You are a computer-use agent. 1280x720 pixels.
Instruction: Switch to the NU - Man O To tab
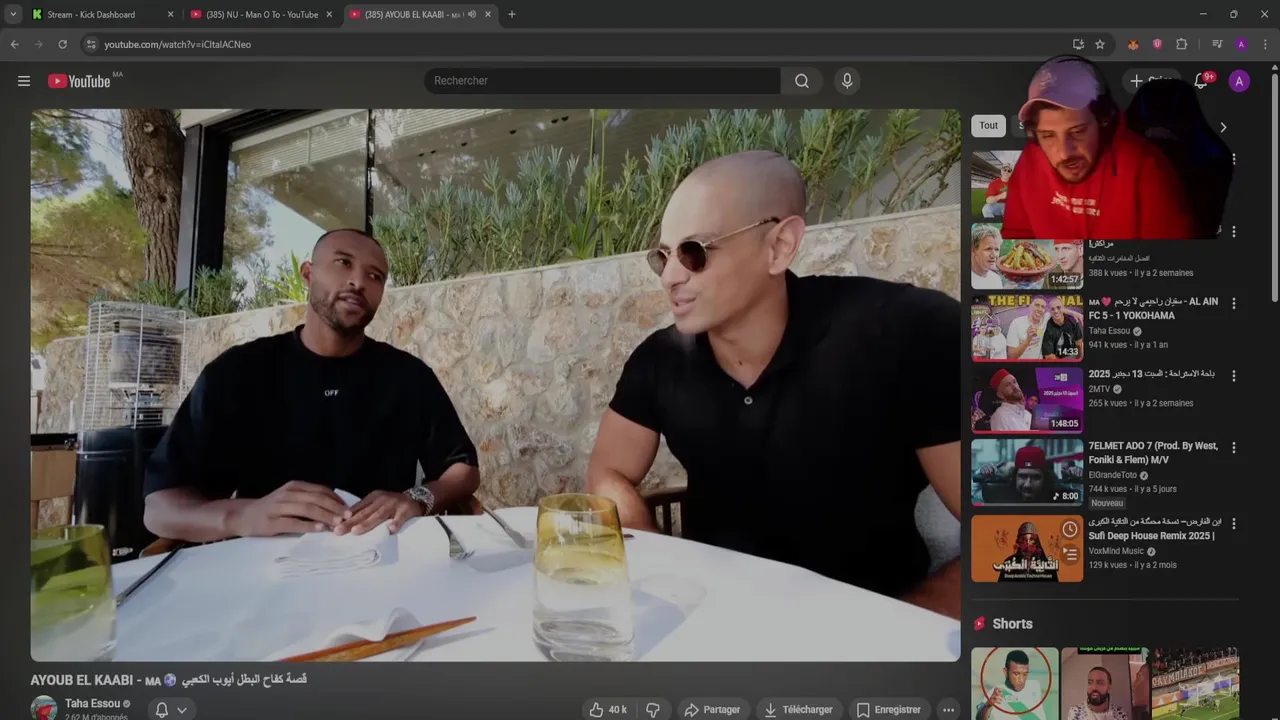click(262, 14)
